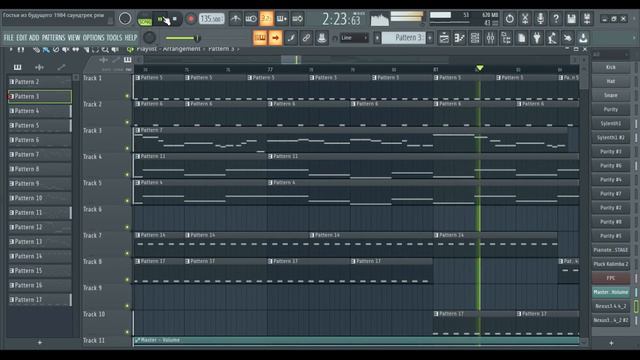Toggle the metronome icon

[236, 19]
